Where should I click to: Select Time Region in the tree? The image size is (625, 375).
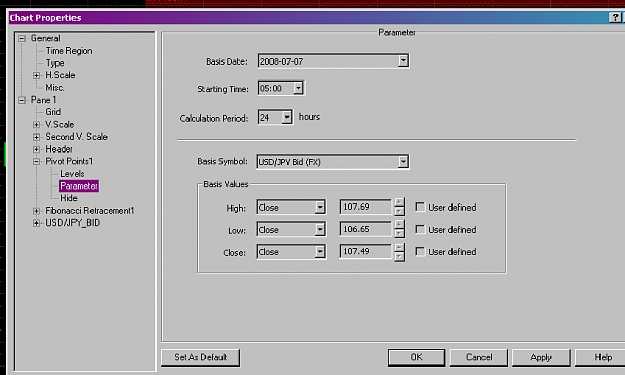(x=69, y=51)
